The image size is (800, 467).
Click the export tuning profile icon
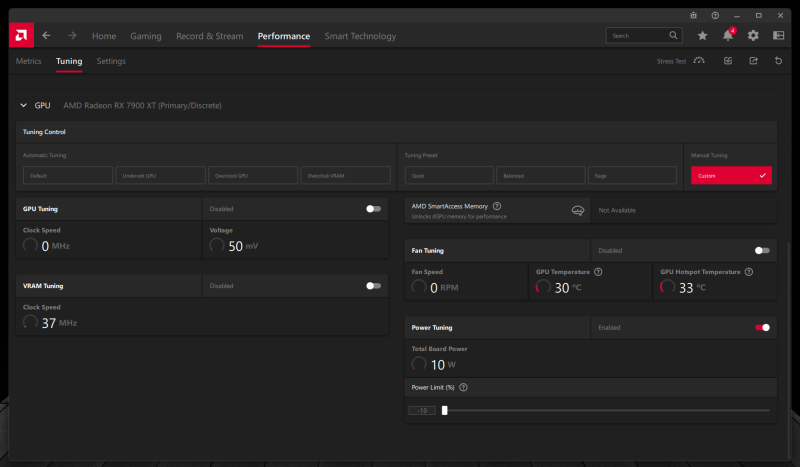[754, 61]
